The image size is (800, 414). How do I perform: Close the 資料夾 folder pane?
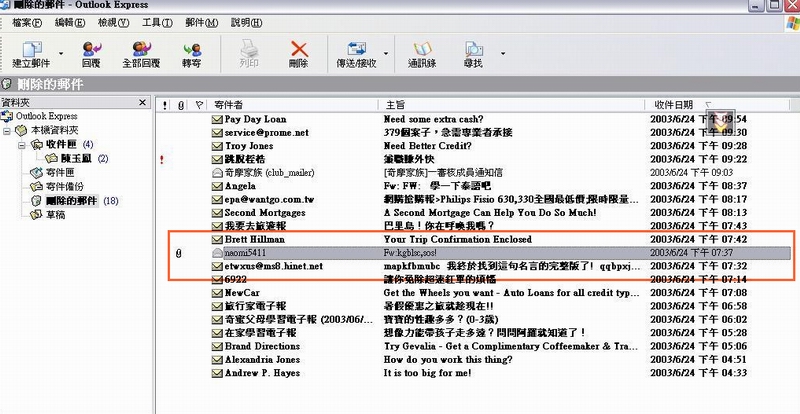(143, 103)
